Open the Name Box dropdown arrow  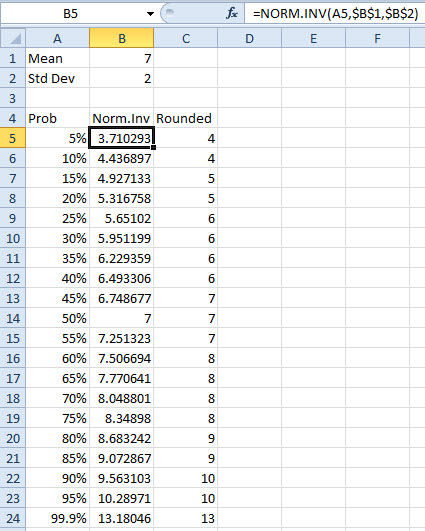[x=150, y=14]
